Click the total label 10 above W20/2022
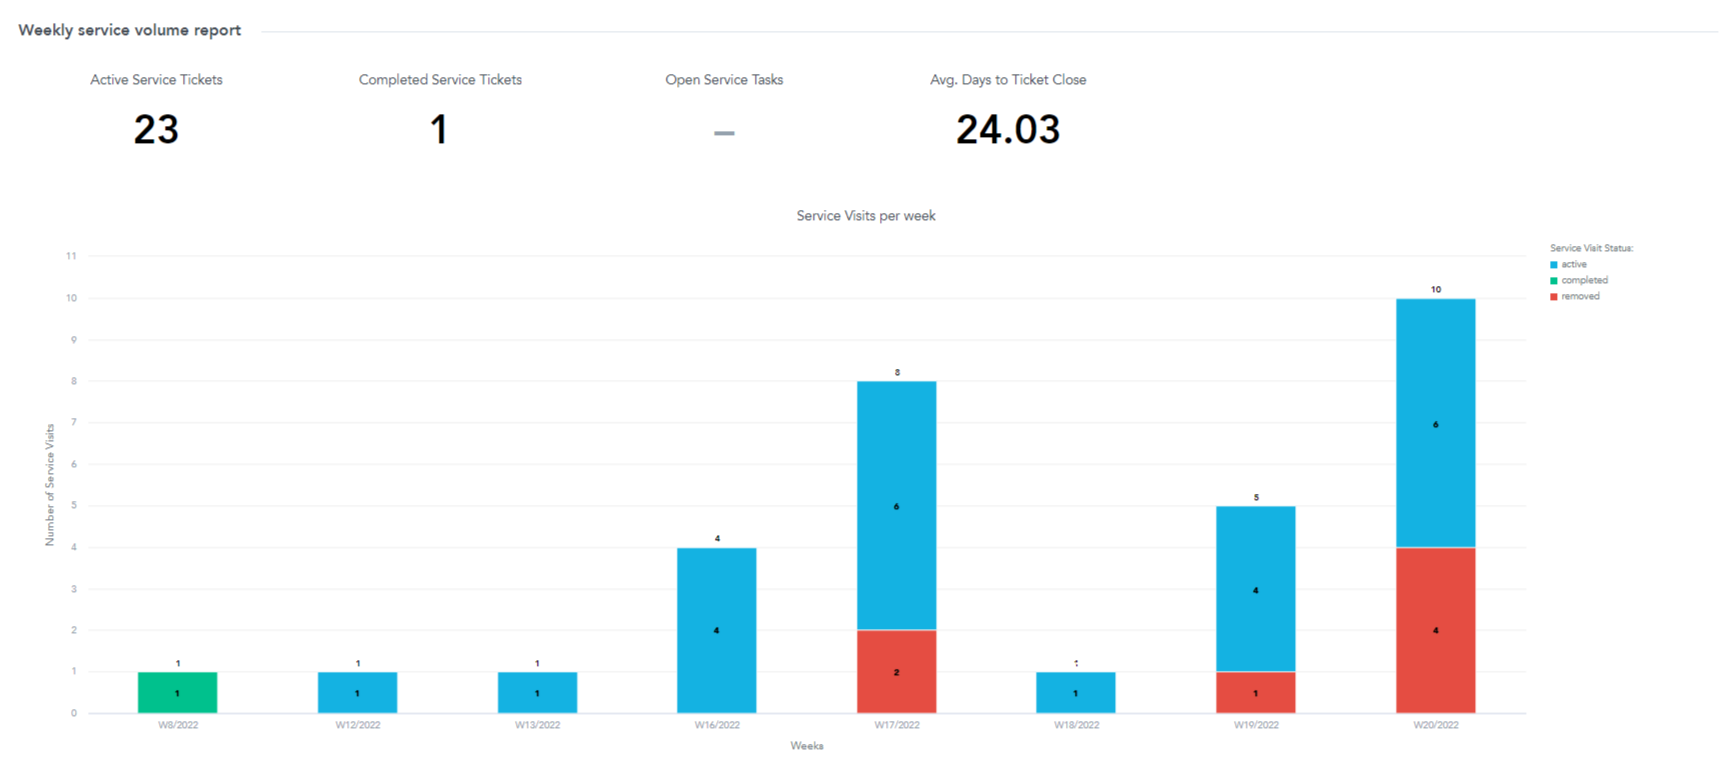Viewport: 1731px width, 779px height. 1436,290
